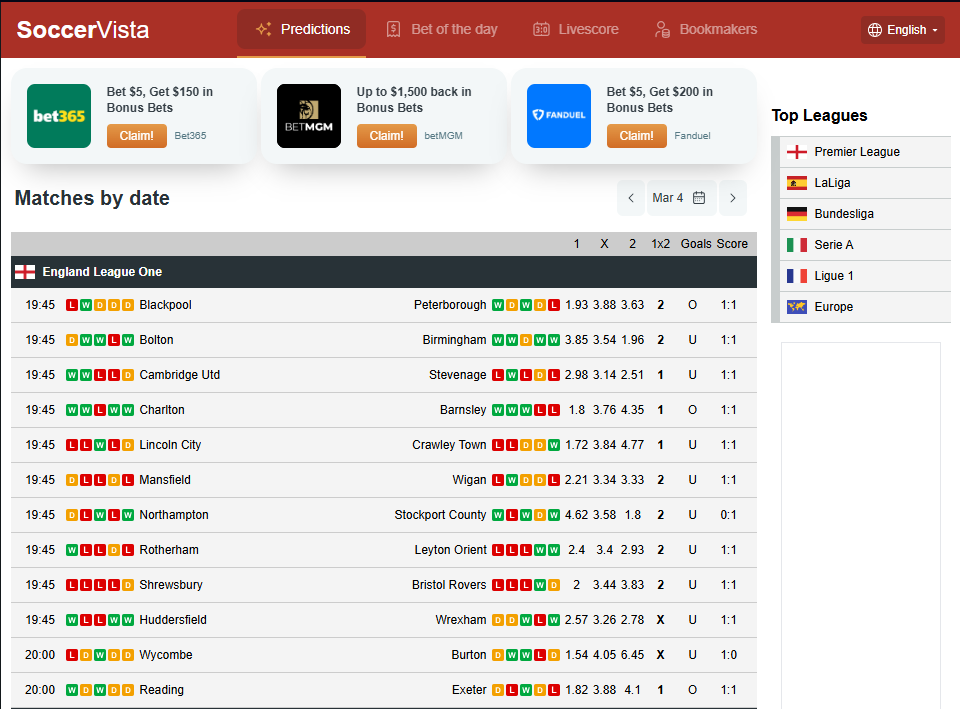Click the BetMGM lion logo
The image size is (960, 709).
pyautogui.click(x=309, y=116)
